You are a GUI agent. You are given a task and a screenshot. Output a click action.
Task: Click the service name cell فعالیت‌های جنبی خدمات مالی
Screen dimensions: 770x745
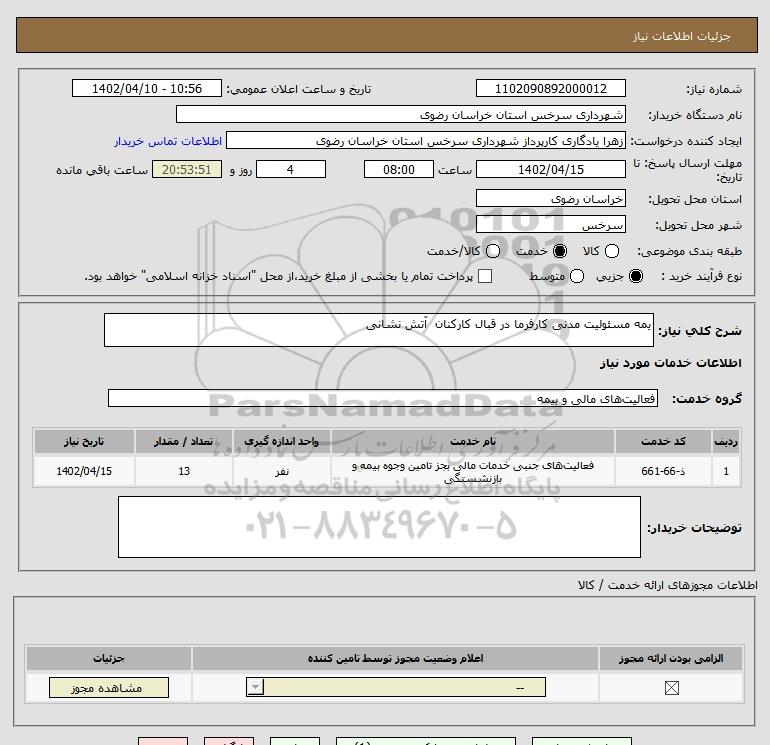[473, 471]
